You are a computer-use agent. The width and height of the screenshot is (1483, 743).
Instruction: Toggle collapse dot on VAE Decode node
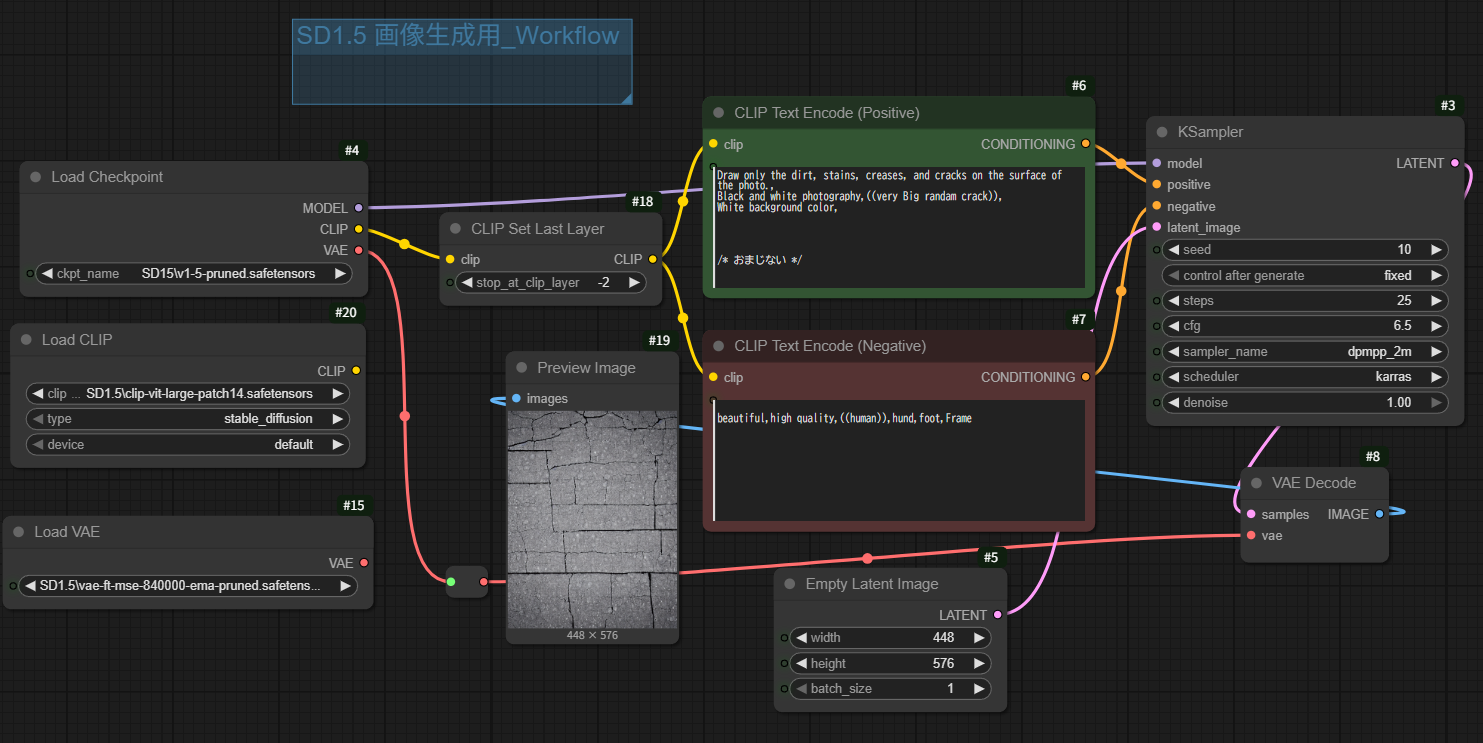click(1257, 483)
